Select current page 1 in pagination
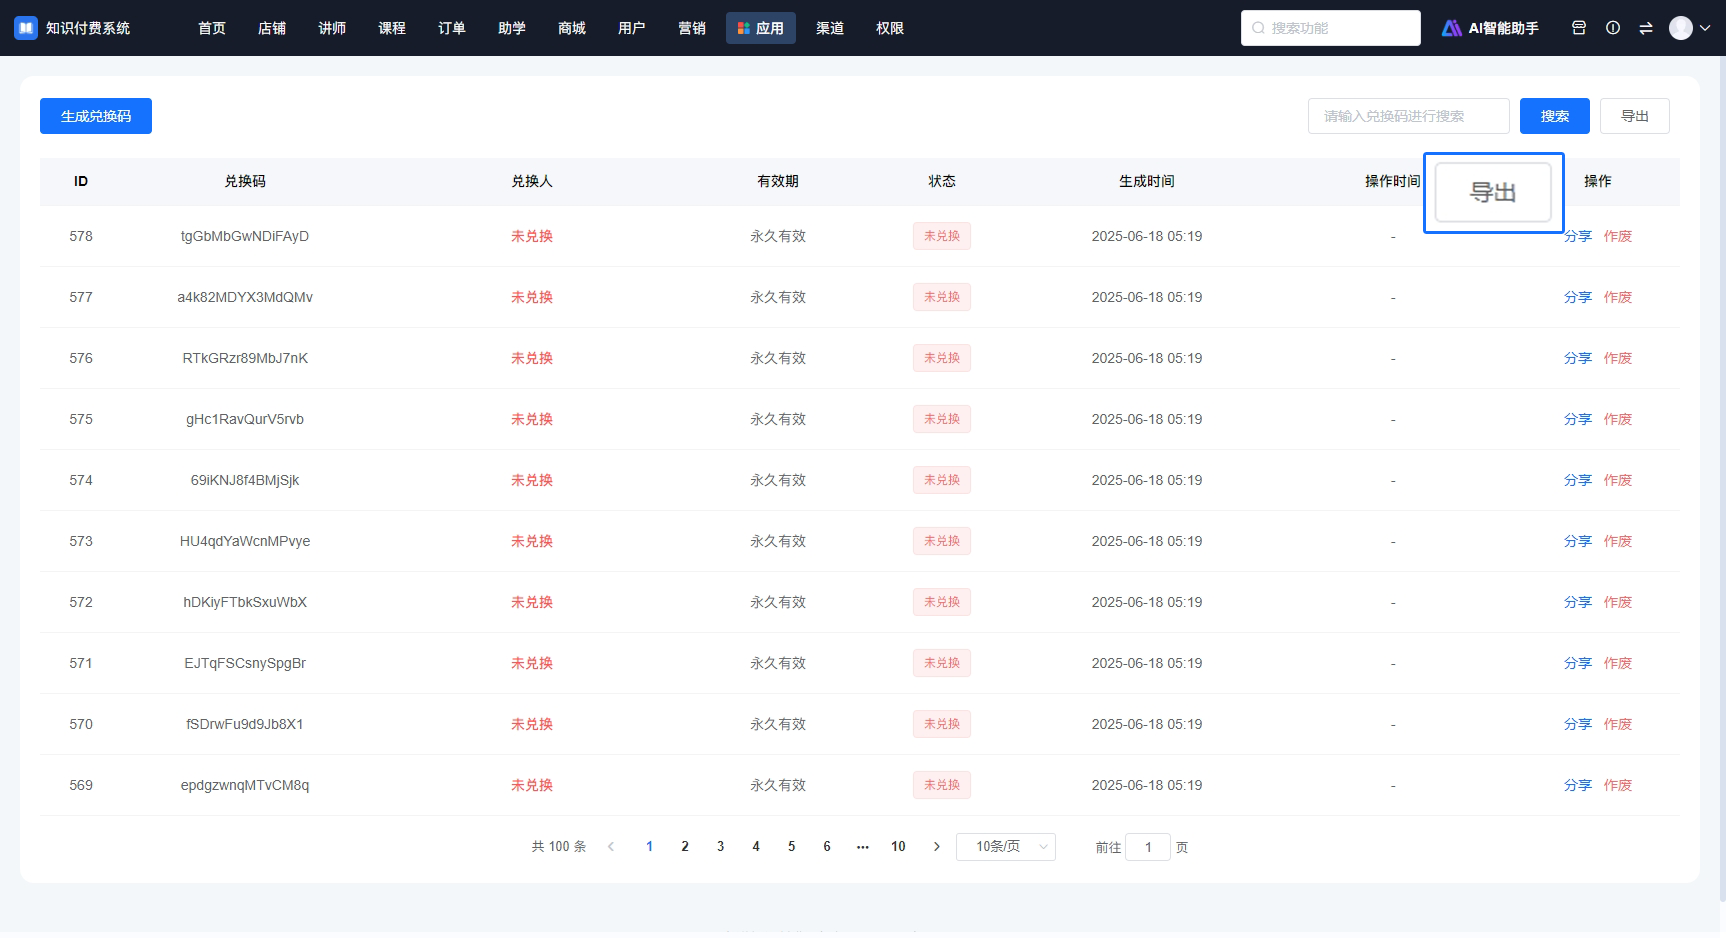The width and height of the screenshot is (1726, 938). click(x=649, y=847)
